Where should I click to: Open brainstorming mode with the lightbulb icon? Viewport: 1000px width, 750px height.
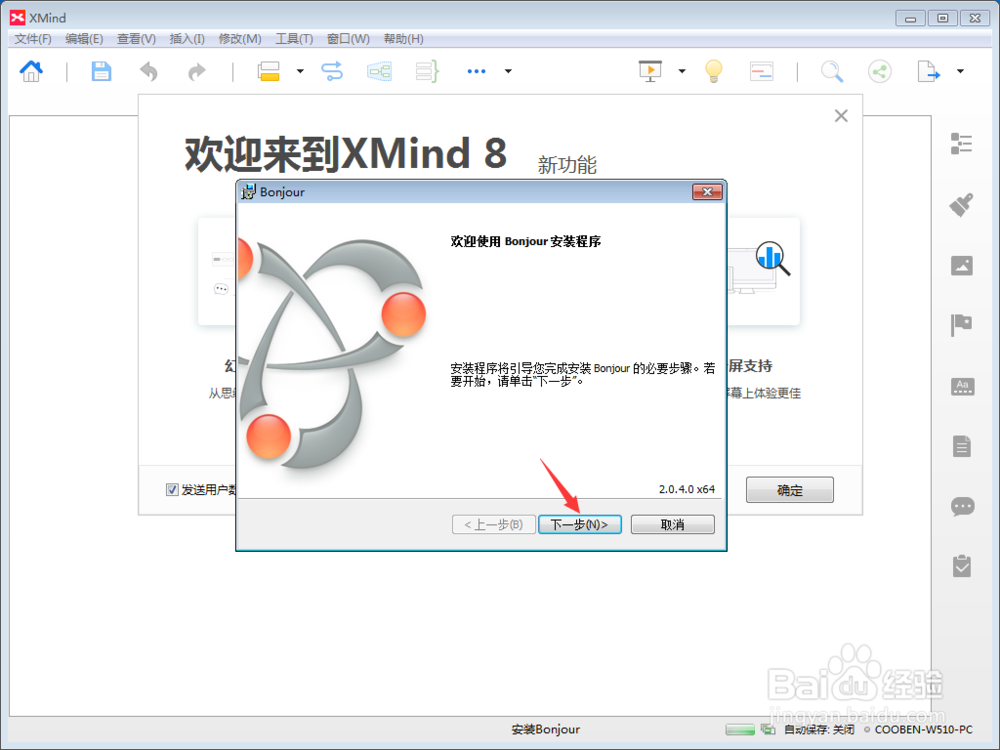[x=714, y=71]
